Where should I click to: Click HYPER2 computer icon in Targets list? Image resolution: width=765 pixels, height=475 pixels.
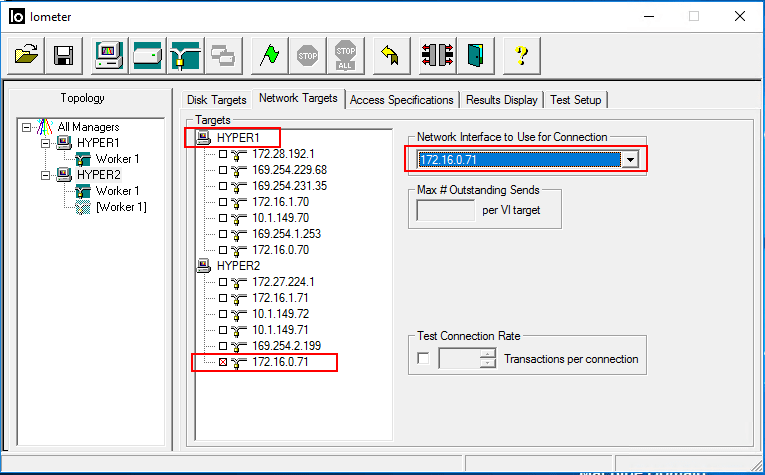203,266
